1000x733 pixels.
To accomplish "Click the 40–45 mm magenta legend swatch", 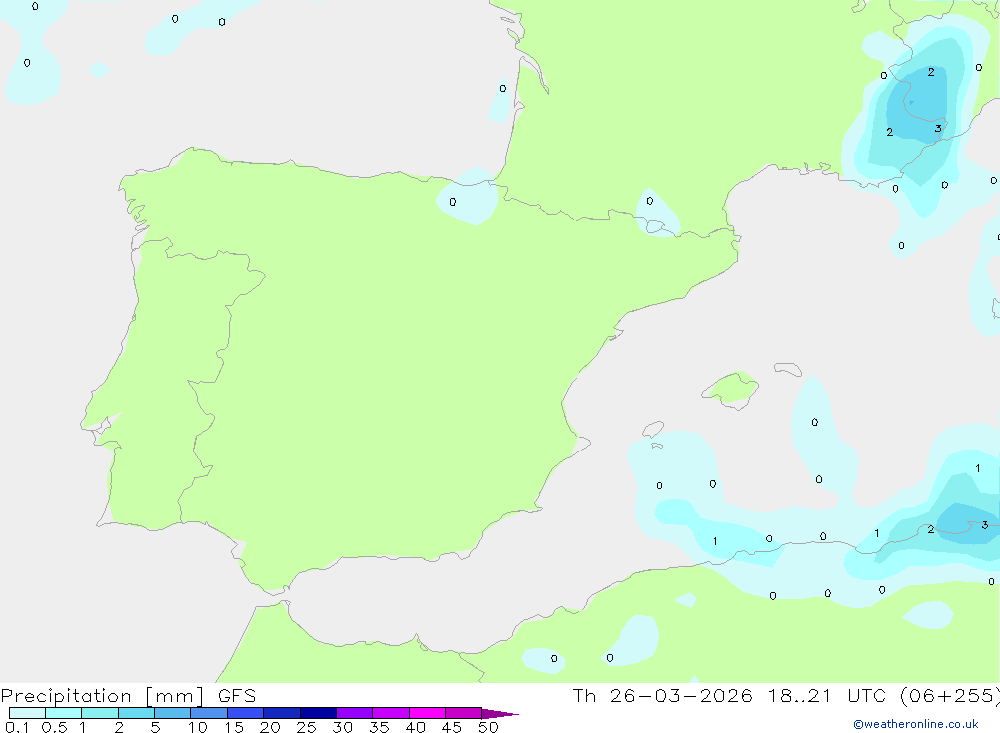I will click(427, 713).
